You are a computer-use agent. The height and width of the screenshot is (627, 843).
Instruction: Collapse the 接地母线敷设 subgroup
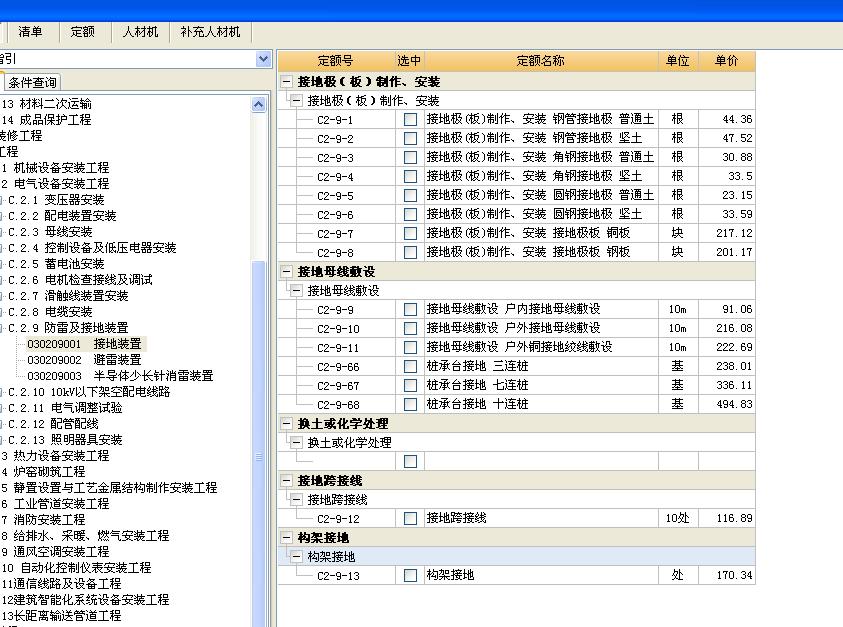(x=296, y=290)
